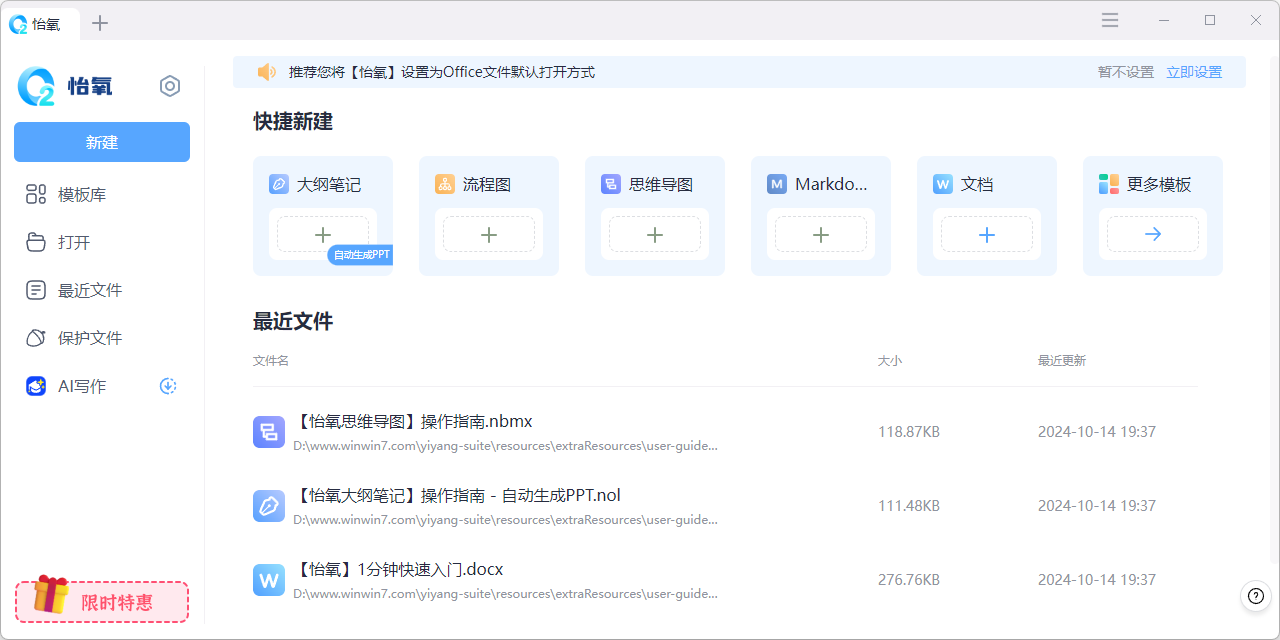Screen dimensions: 1280x640
Task: Open the help question mark button
Action: tap(1255, 596)
